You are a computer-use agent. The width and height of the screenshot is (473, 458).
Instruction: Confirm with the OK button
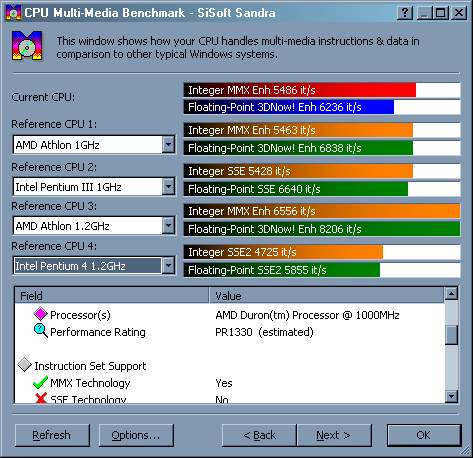[x=424, y=435]
